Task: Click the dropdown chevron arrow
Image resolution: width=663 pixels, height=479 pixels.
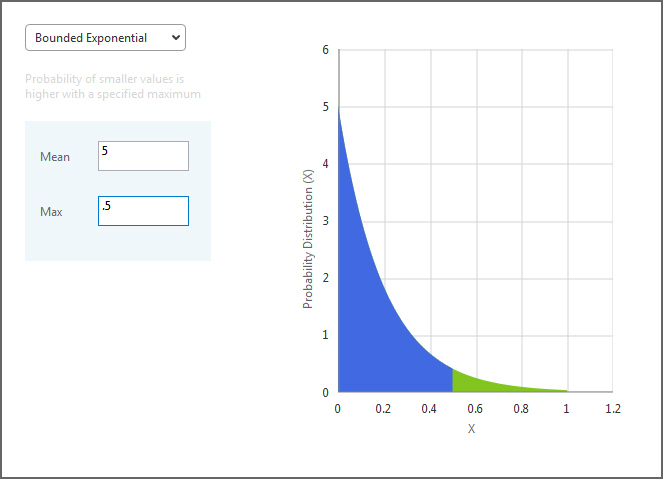Action: [176, 38]
